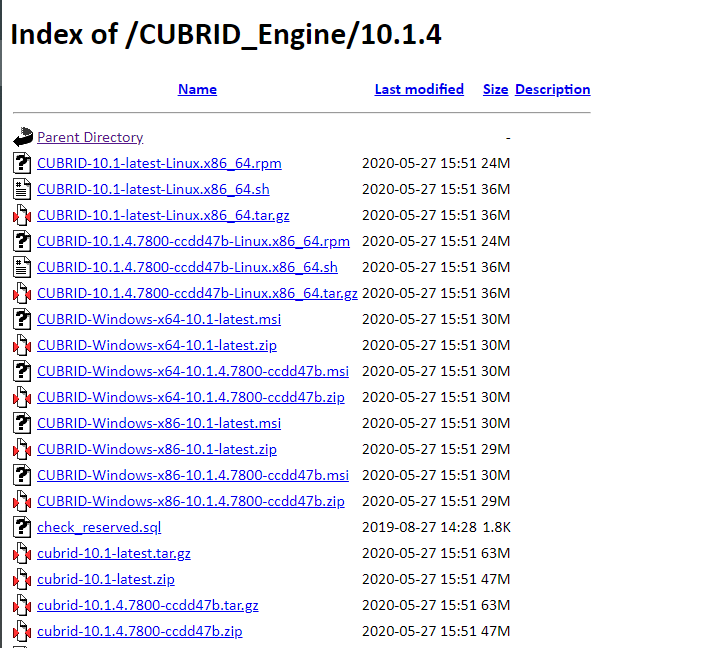Viewport: 711px width, 648px height.
Task: Download CUBRID-10.1.4.7800-ccdd47b-Linux.x86_64.rpm
Action: click(193, 241)
